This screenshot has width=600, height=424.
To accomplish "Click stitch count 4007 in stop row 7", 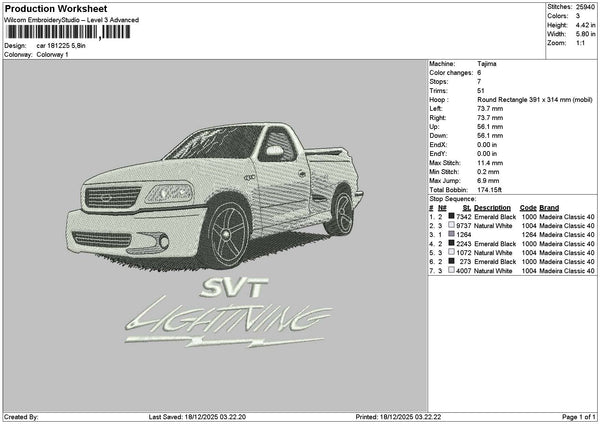I will click(x=463, y=271).
